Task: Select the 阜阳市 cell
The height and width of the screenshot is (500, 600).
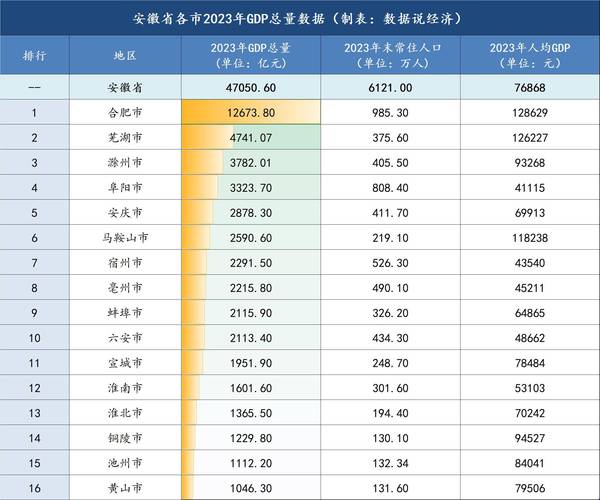Action: click(x=125, y=187)
